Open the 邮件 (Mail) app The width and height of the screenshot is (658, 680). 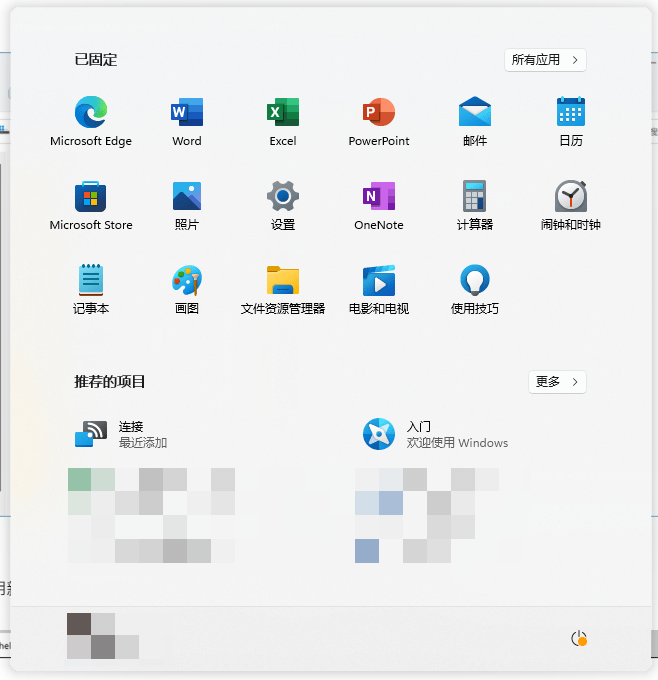475,112
